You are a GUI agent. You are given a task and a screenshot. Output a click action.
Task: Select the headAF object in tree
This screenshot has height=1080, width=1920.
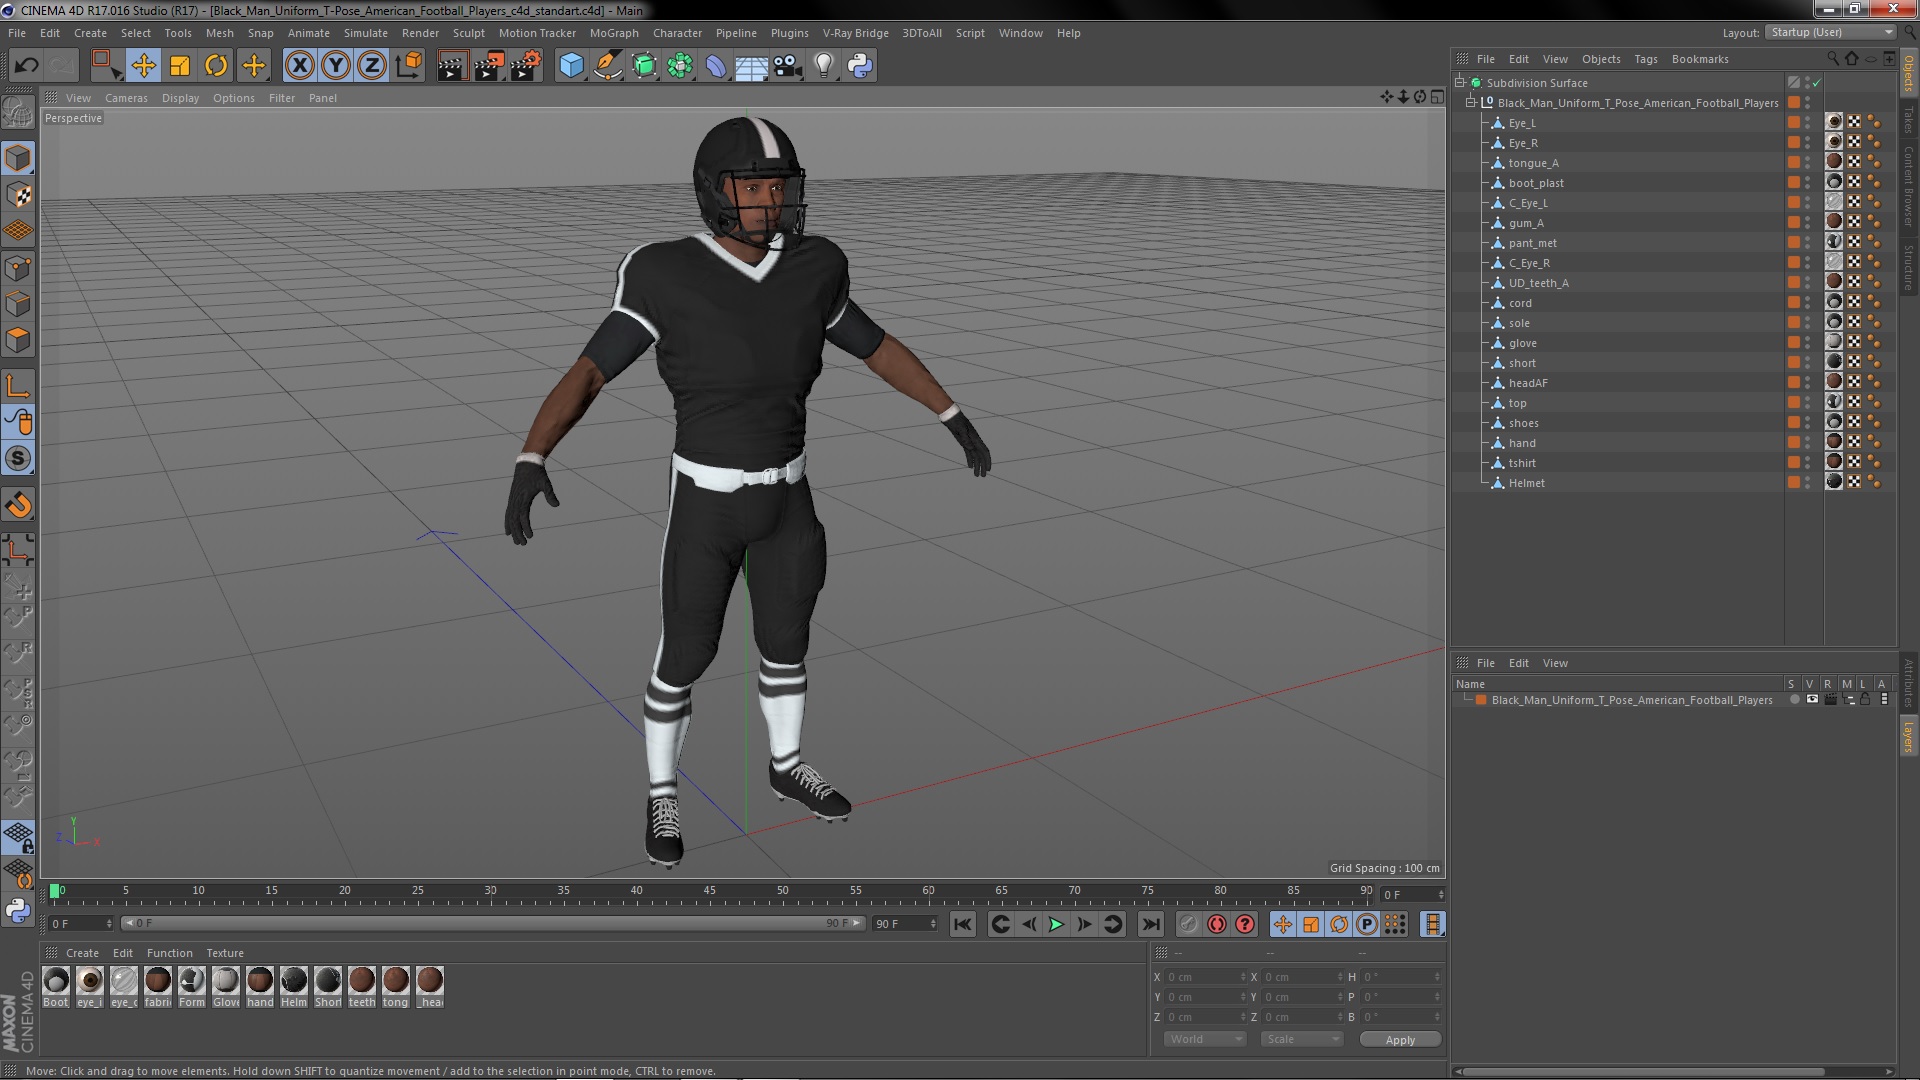(x=1527, y=383)
